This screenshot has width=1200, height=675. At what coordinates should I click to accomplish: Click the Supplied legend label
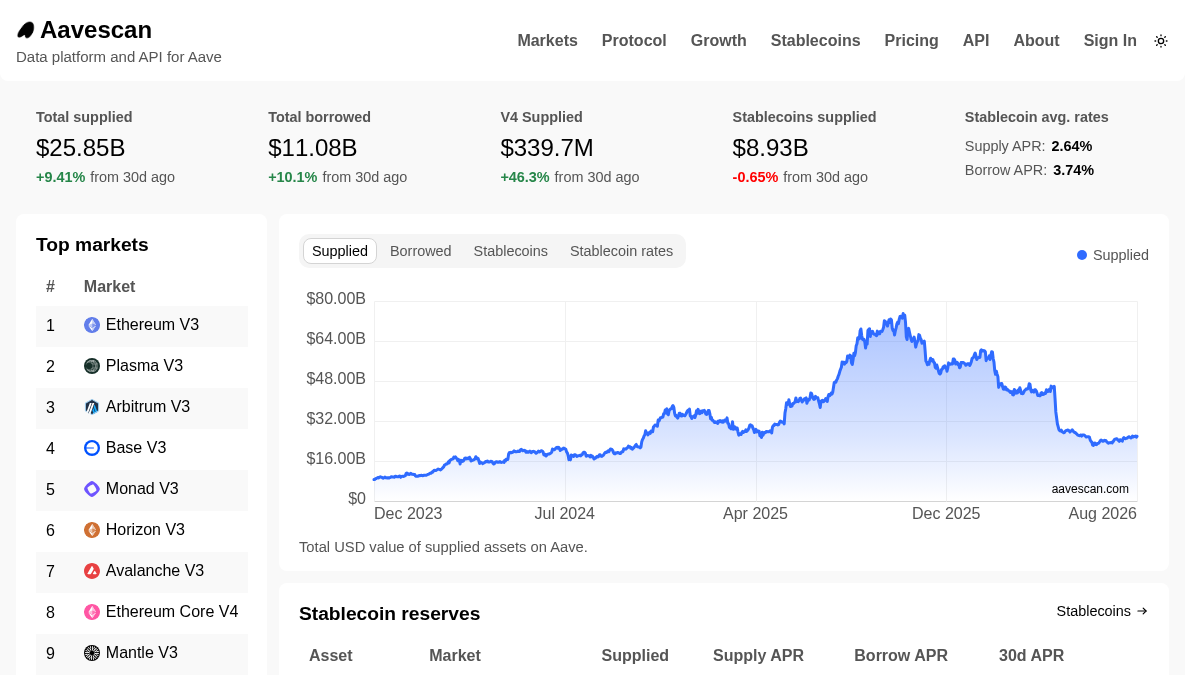pyautogui.click(x=1121, y=255)
